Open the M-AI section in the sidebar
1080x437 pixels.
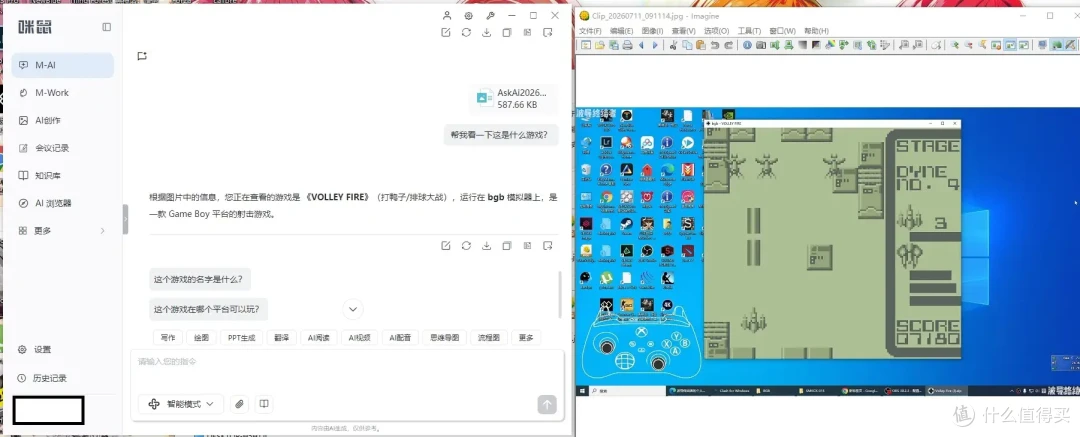pyautogui.click(x=63, y=65)
